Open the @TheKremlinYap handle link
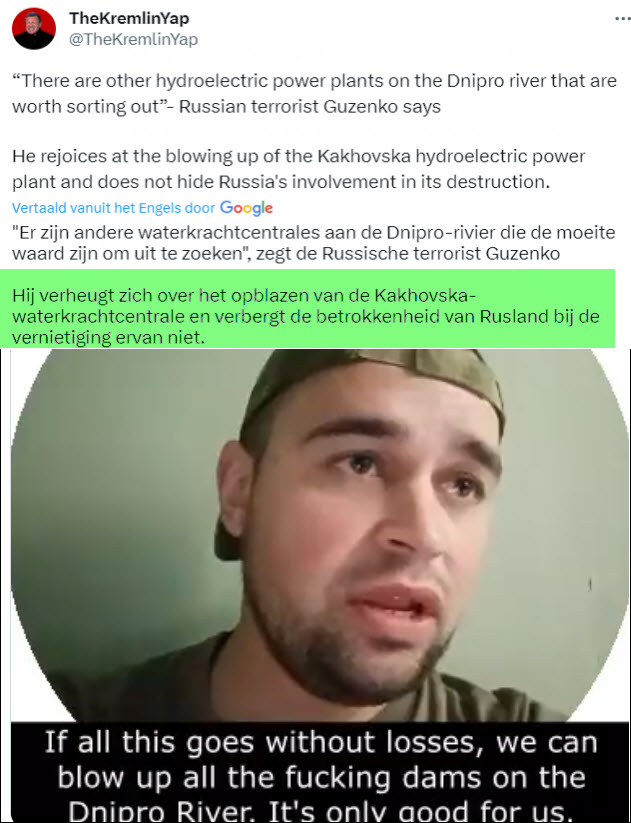This screenshot has width=631, height=823. tap(133, 39)
